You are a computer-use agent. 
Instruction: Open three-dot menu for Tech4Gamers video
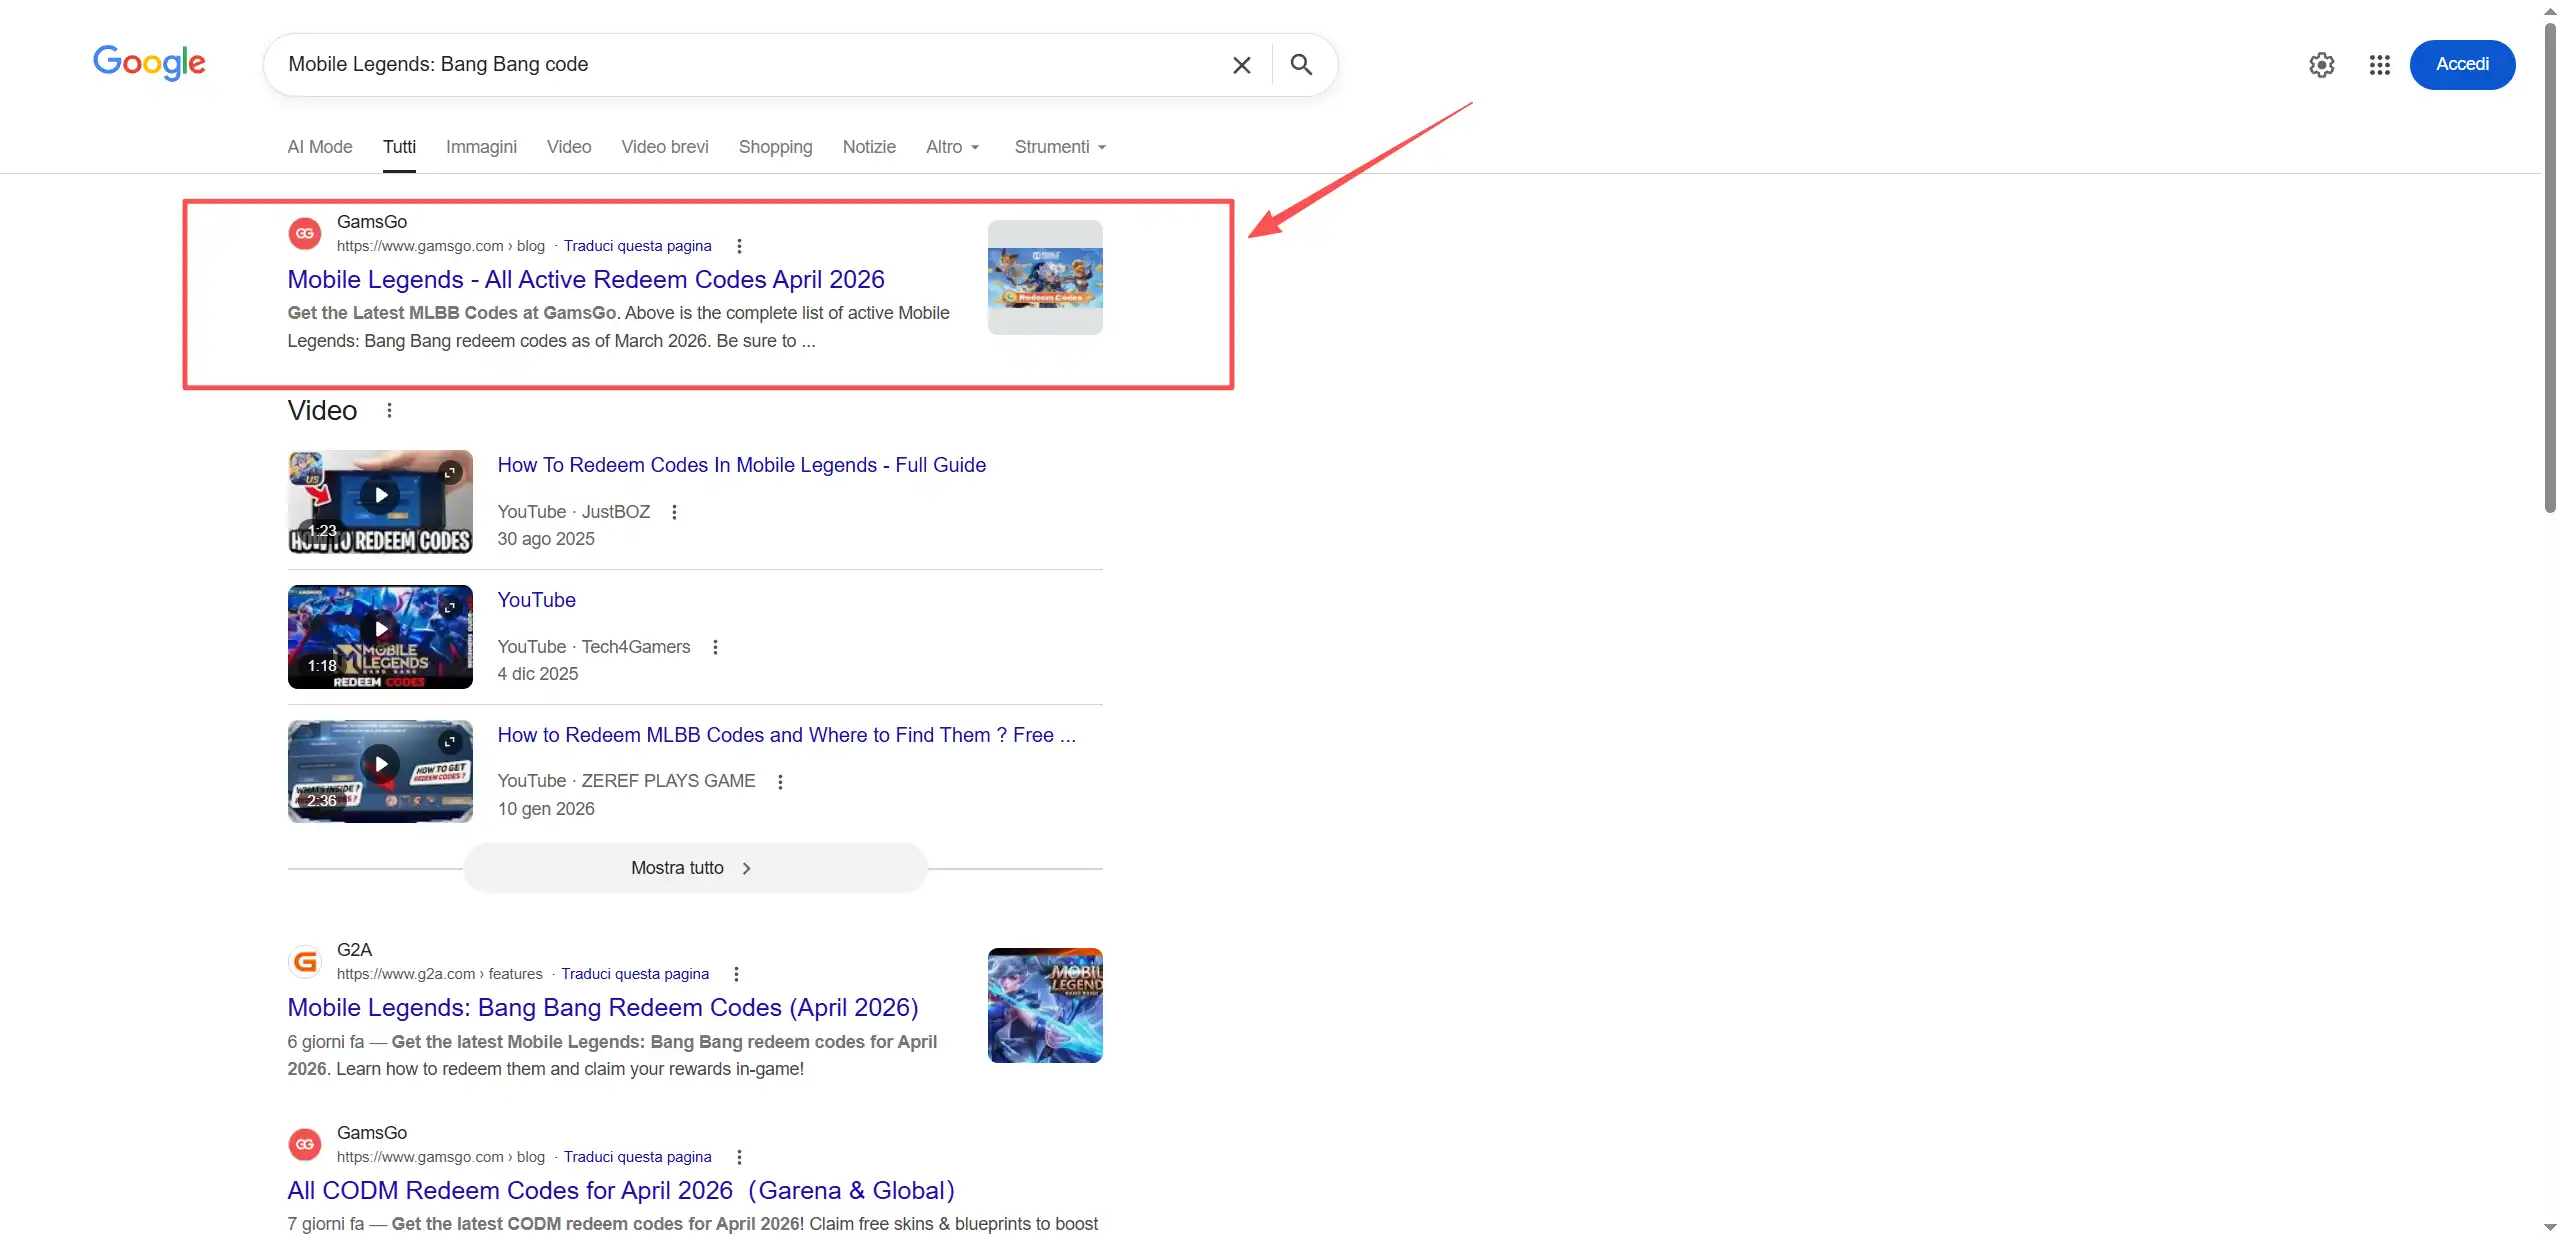(715, 647)
